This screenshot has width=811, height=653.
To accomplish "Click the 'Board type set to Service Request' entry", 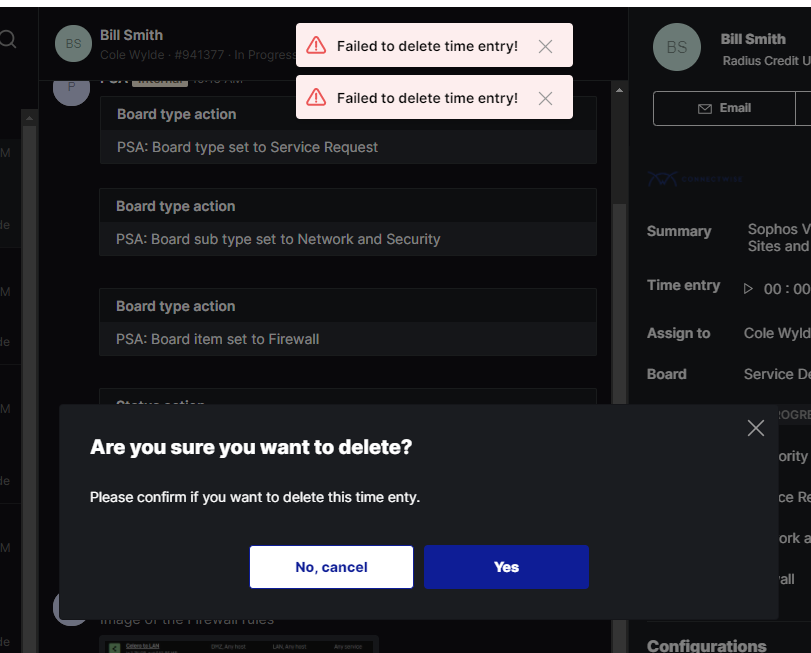I will [x=247, y=147].
